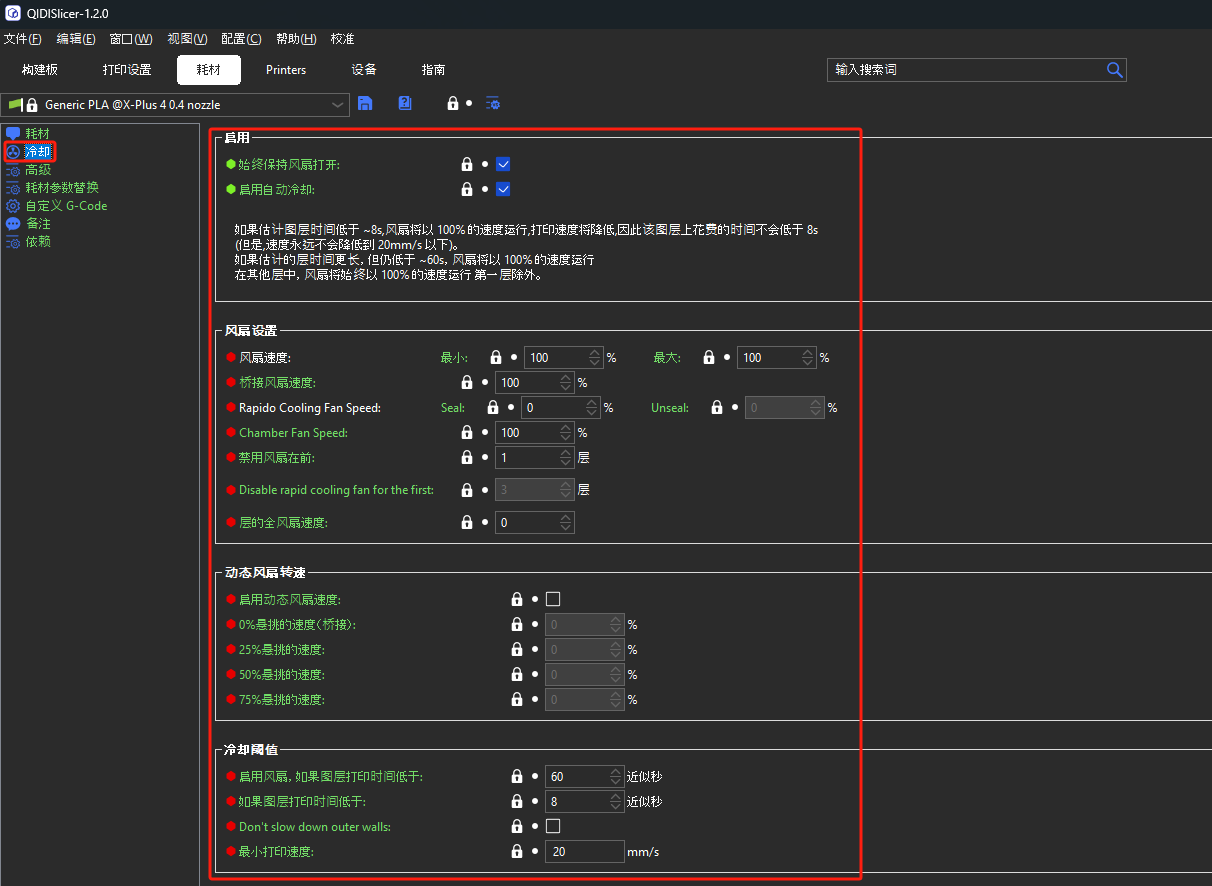
Task: Click lock icon for 始终保持风扇打开
Action: pyautogui.click(x=466, y=164)
